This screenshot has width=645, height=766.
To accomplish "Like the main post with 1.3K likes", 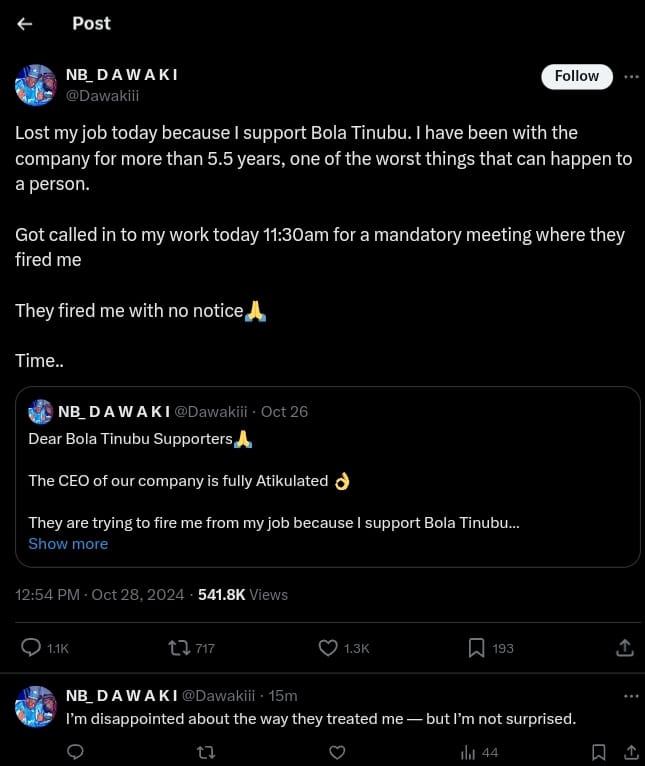I will point(328,648).
